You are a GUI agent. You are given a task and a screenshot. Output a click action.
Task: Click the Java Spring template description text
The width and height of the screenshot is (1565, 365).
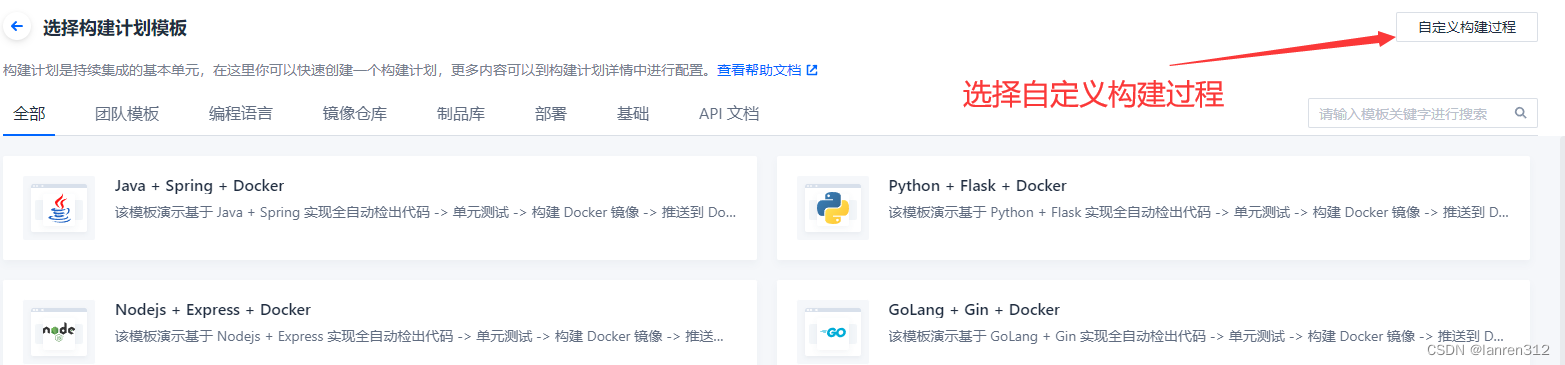click(426, 213)
